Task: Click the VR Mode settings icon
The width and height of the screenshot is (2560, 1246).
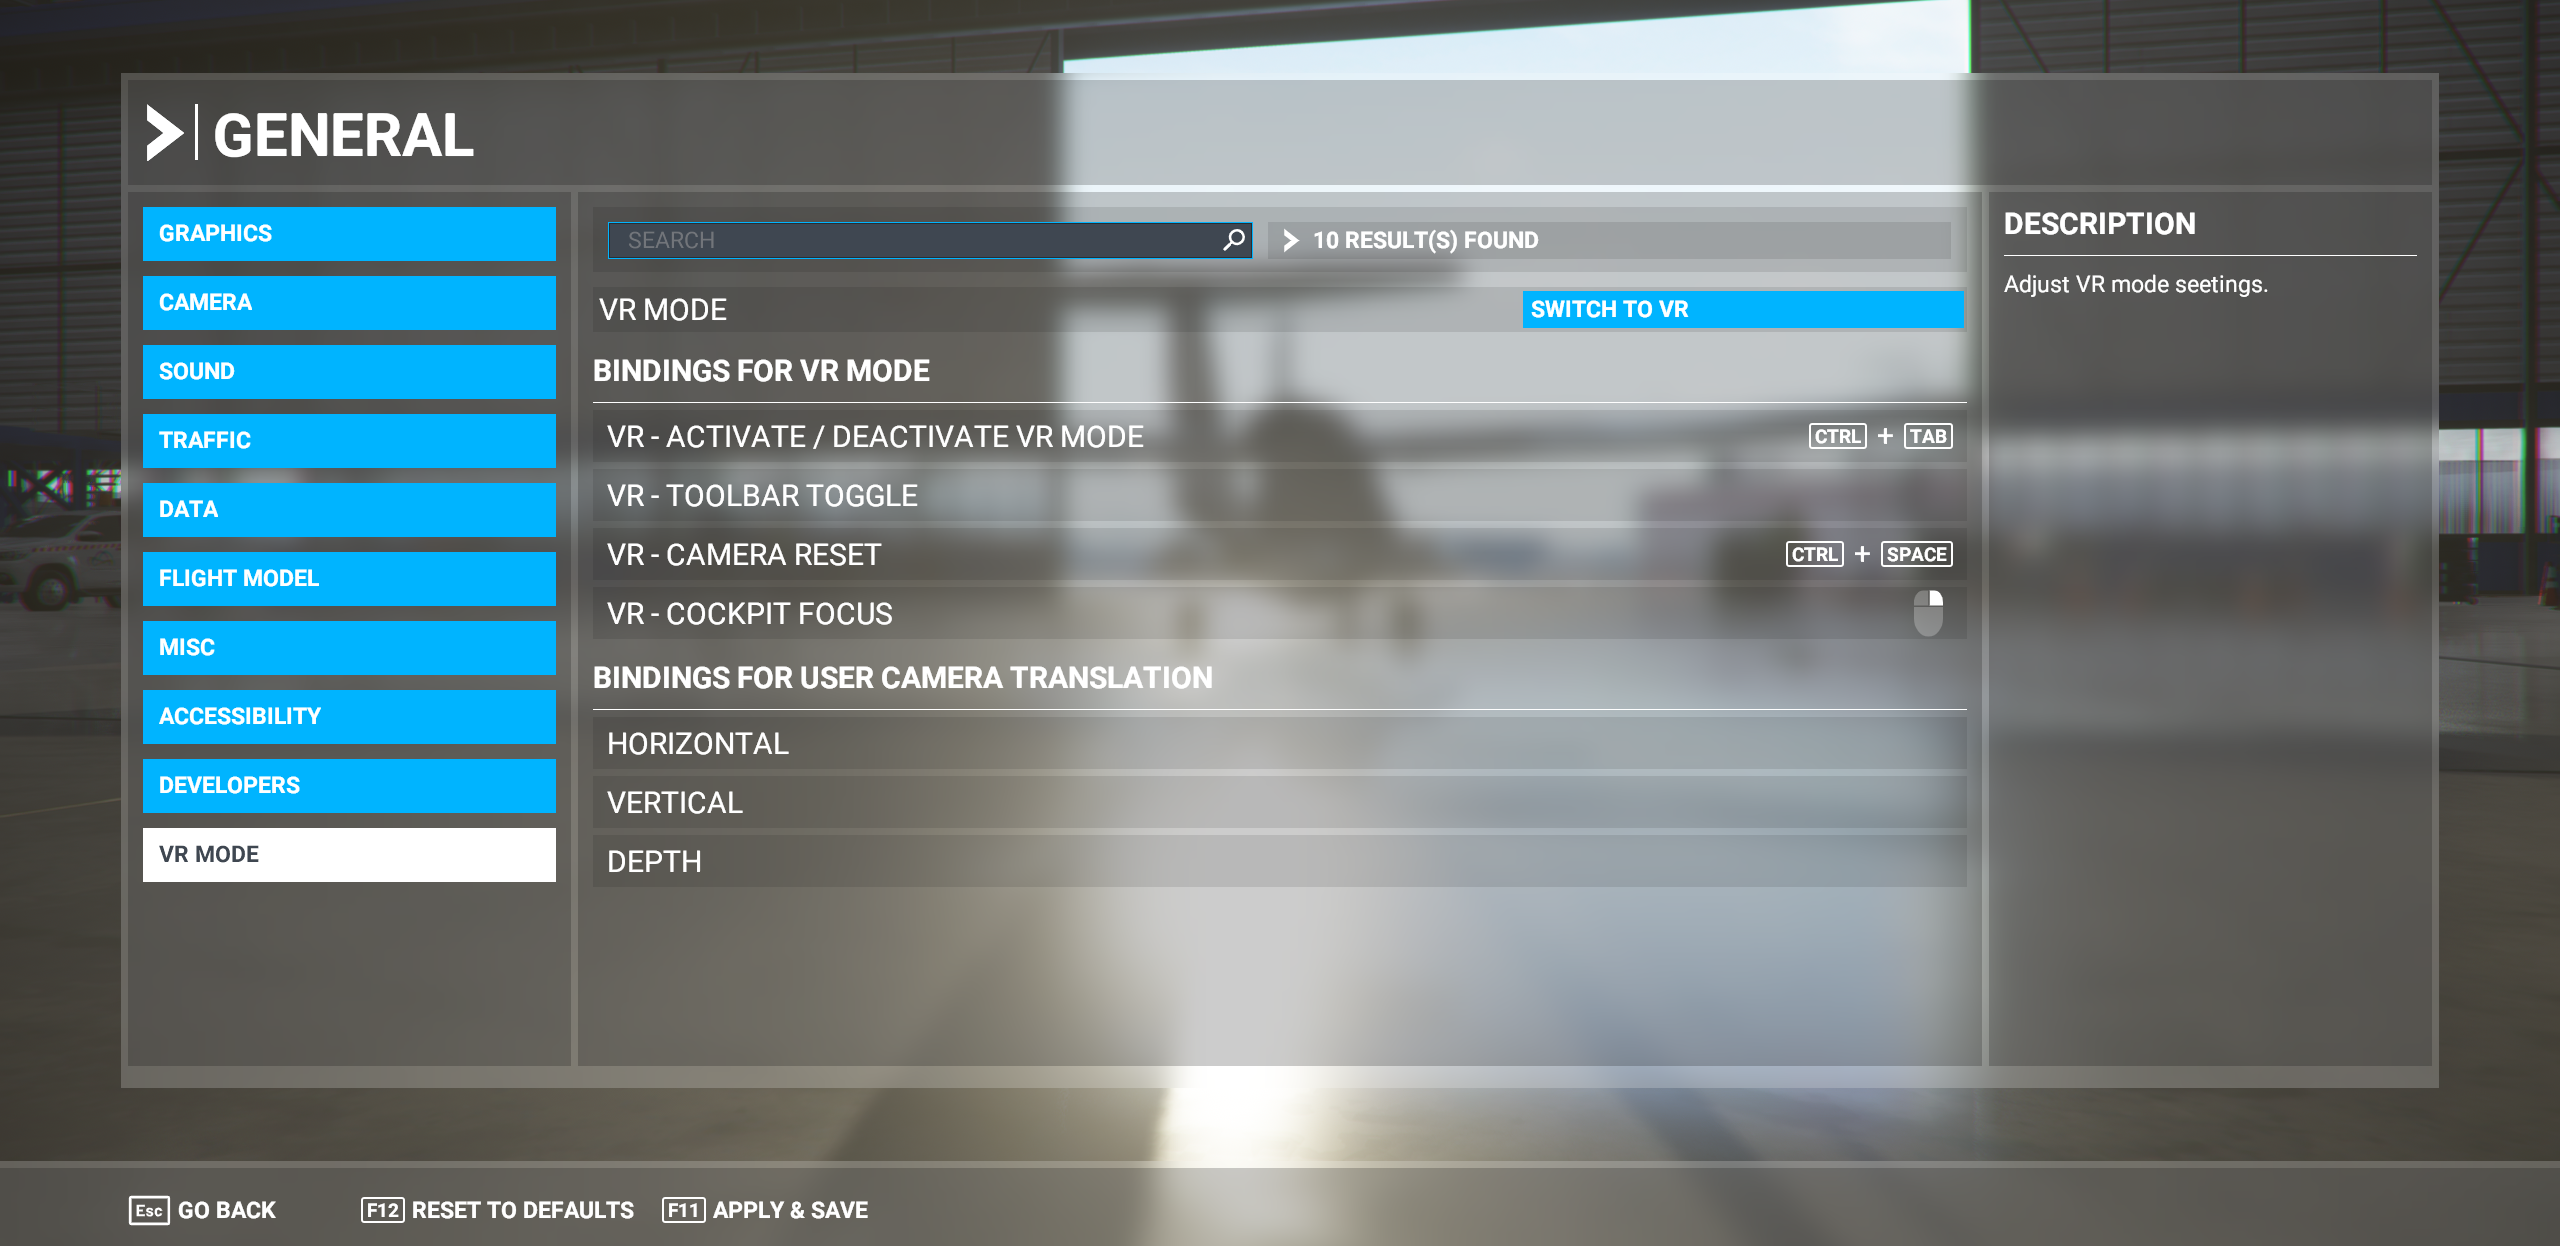Action: click(x=348, y=854)
